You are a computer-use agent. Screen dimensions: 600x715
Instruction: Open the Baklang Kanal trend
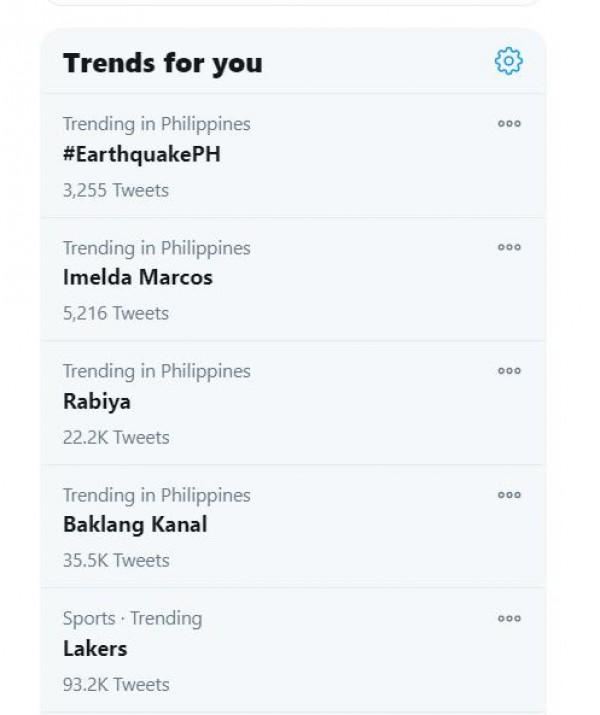[x=135, y=524]
